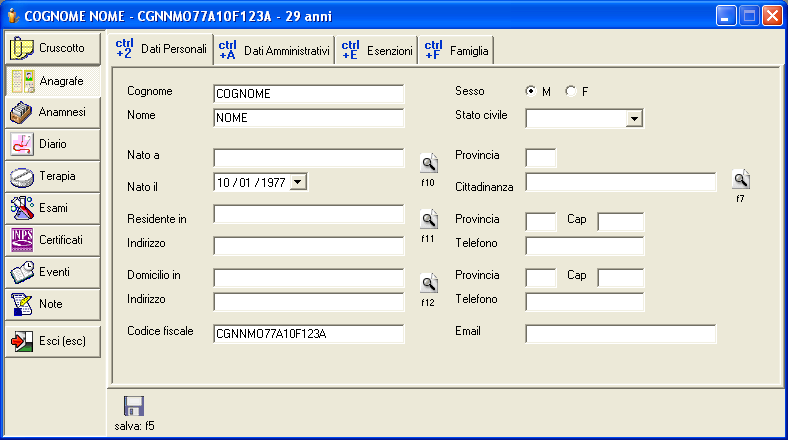
Task: Select the M radio button for Sesso
Action: [531, 92]
